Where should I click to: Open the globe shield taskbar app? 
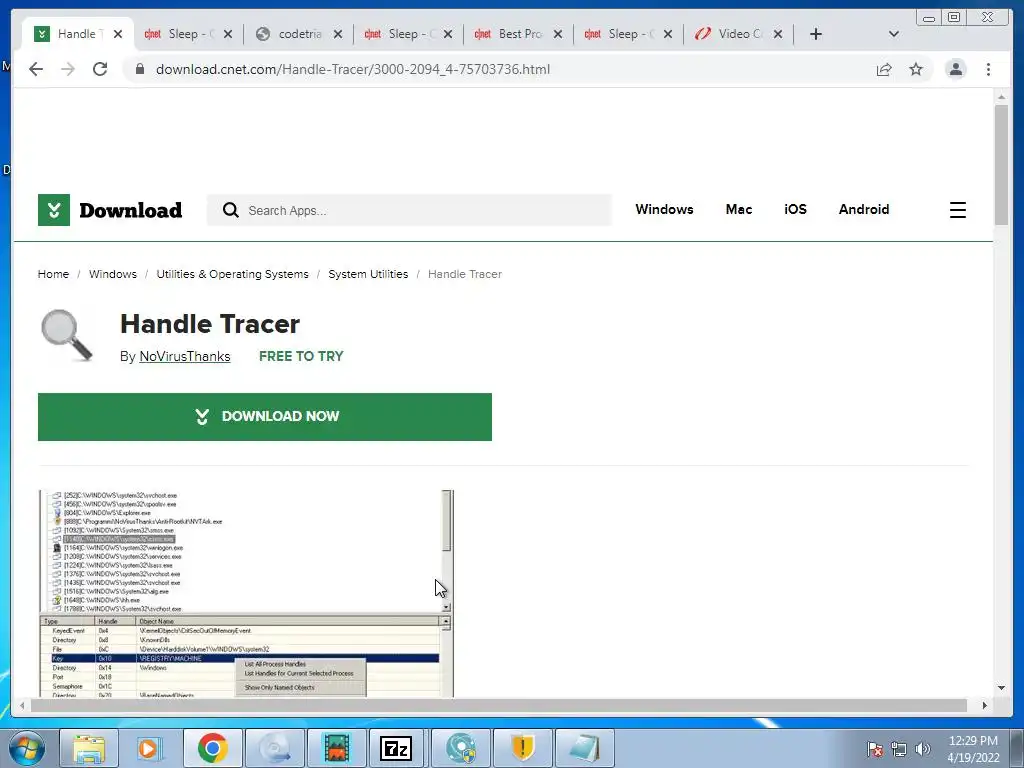[460, 748]
